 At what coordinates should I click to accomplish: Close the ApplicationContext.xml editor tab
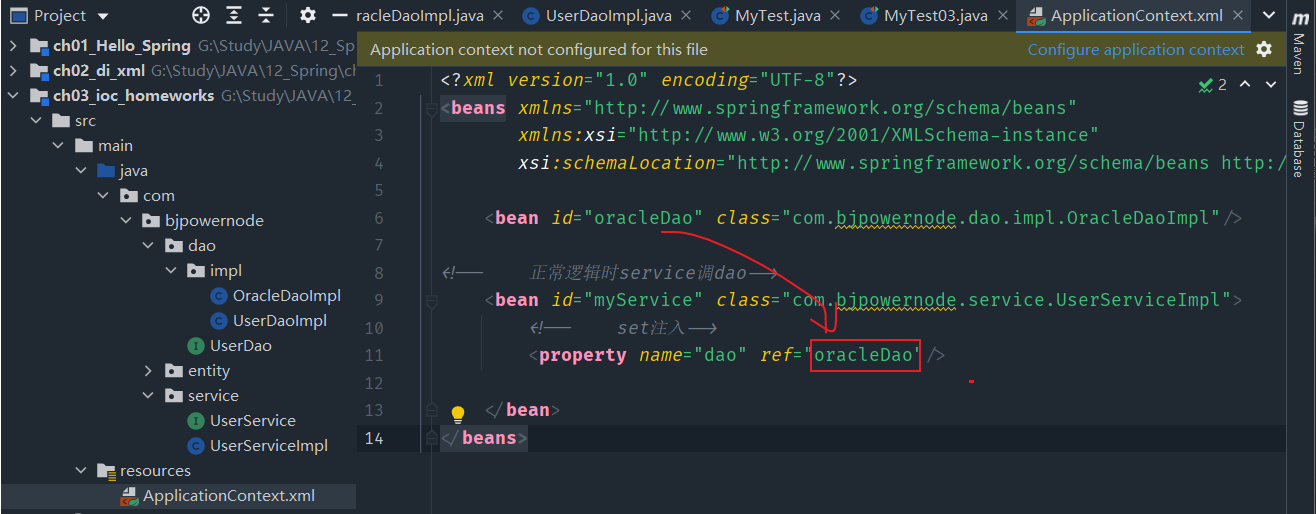tap(1239, 16)
